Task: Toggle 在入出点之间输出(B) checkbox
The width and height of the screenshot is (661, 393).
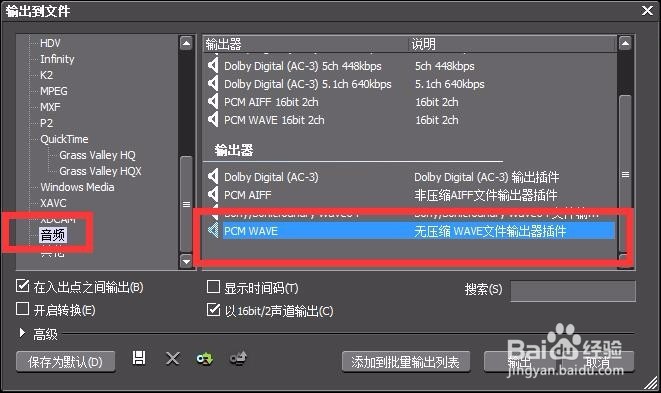Action: [22, 286]
